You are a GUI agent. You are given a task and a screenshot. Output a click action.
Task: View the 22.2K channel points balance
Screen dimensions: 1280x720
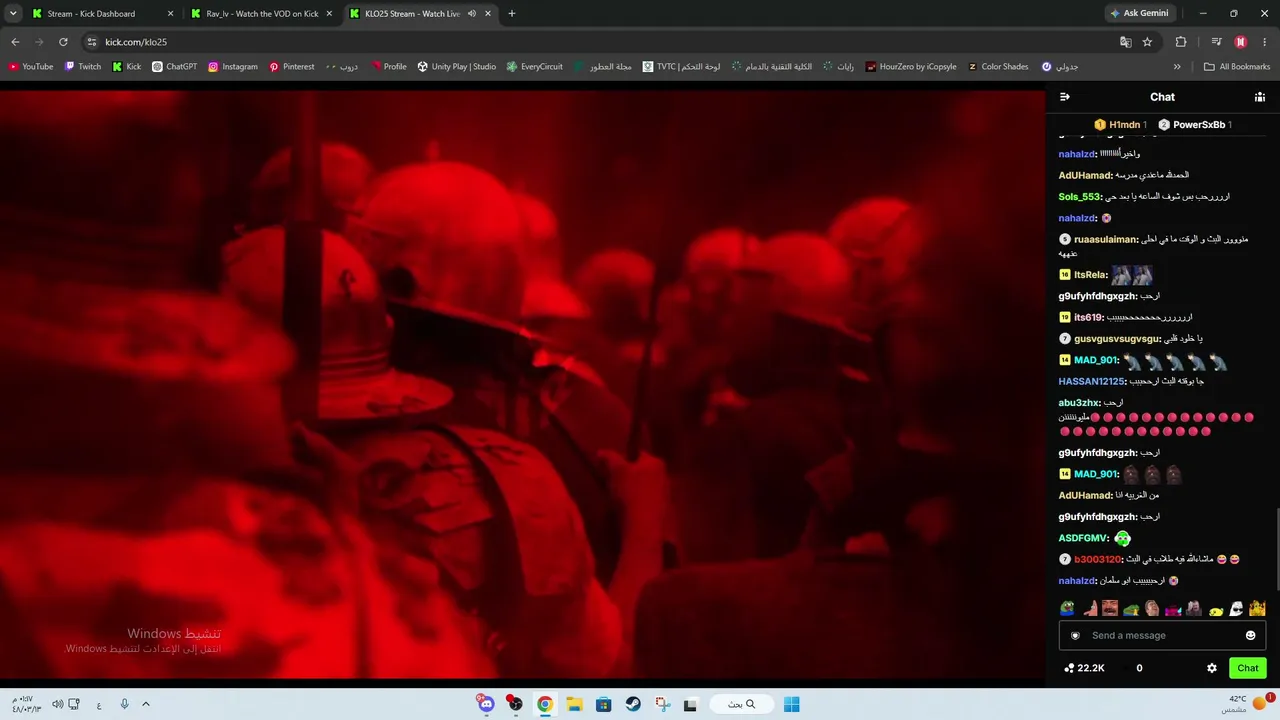(1084, 668)
